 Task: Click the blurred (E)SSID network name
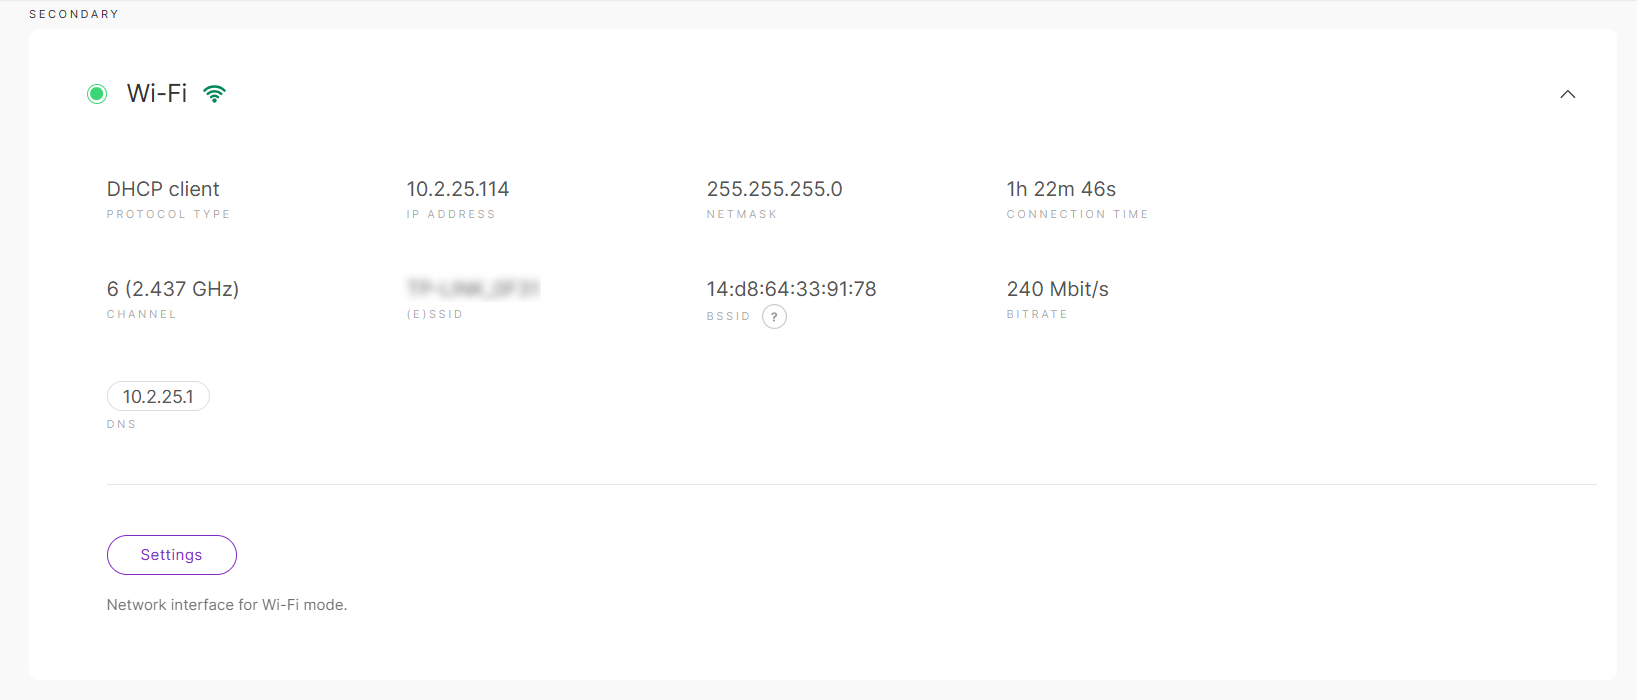[x=473, y=289]
